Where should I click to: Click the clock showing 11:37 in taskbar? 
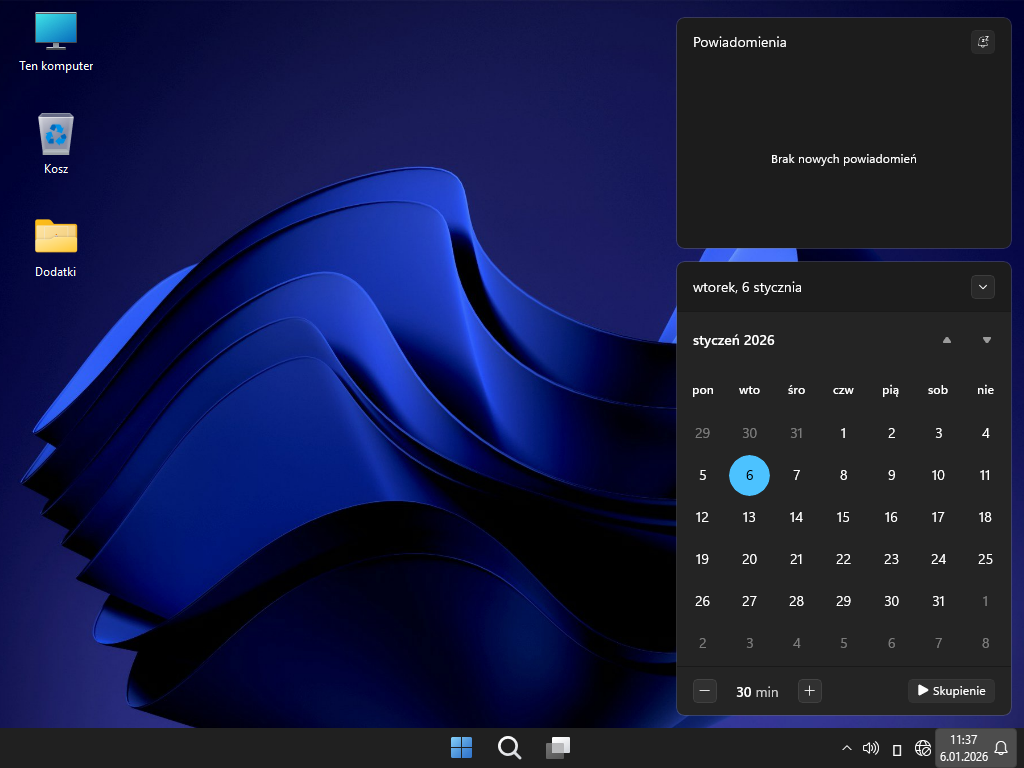click(x=964, y=748)
